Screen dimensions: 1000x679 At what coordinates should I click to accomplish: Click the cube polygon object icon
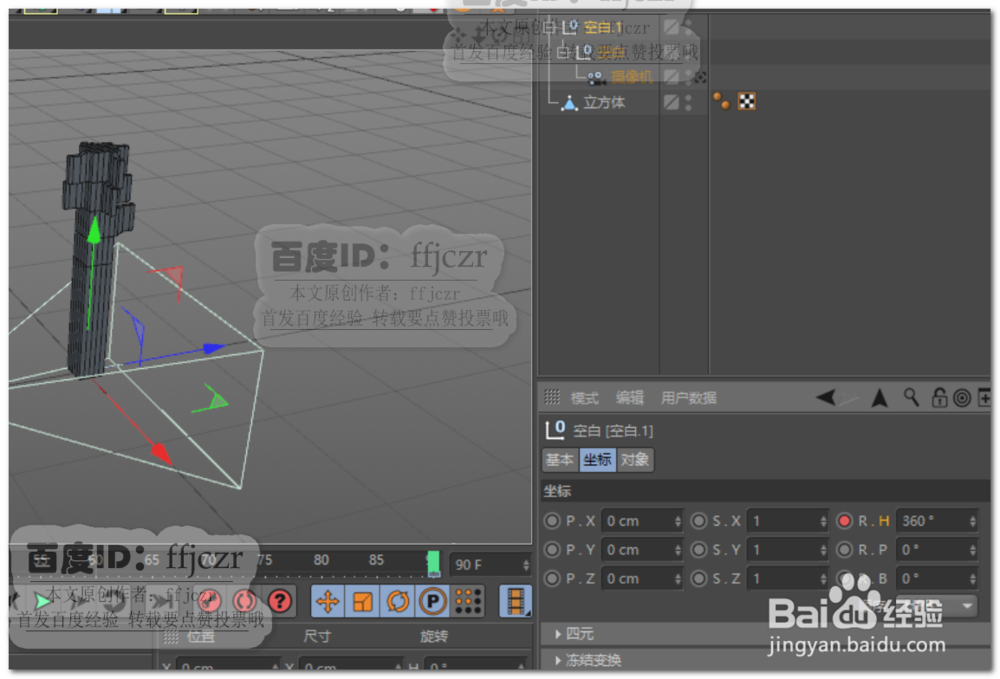click(x=569, y=103)
